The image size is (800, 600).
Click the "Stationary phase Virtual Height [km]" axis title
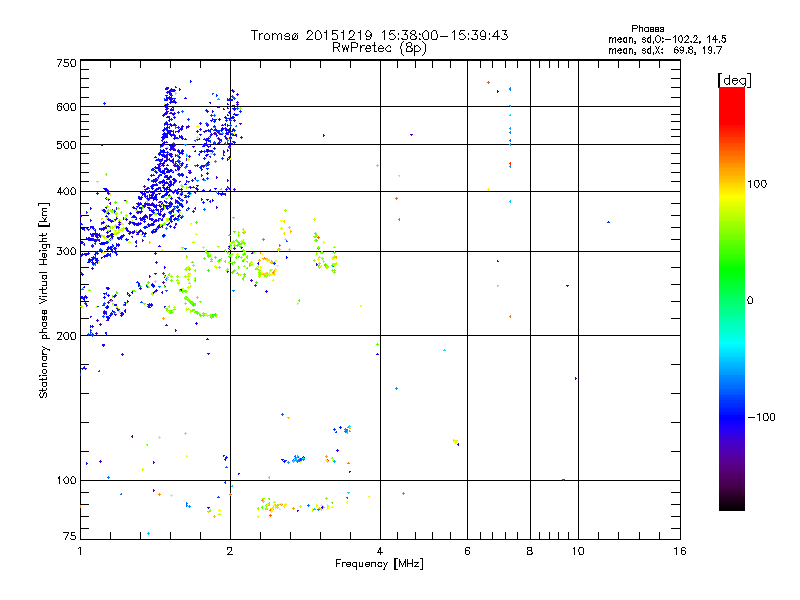tap(44, 300)
